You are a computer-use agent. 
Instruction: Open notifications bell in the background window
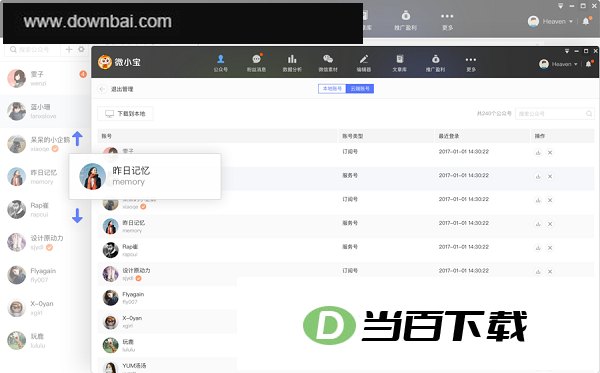pyautogui.click(x=586, y=21)
